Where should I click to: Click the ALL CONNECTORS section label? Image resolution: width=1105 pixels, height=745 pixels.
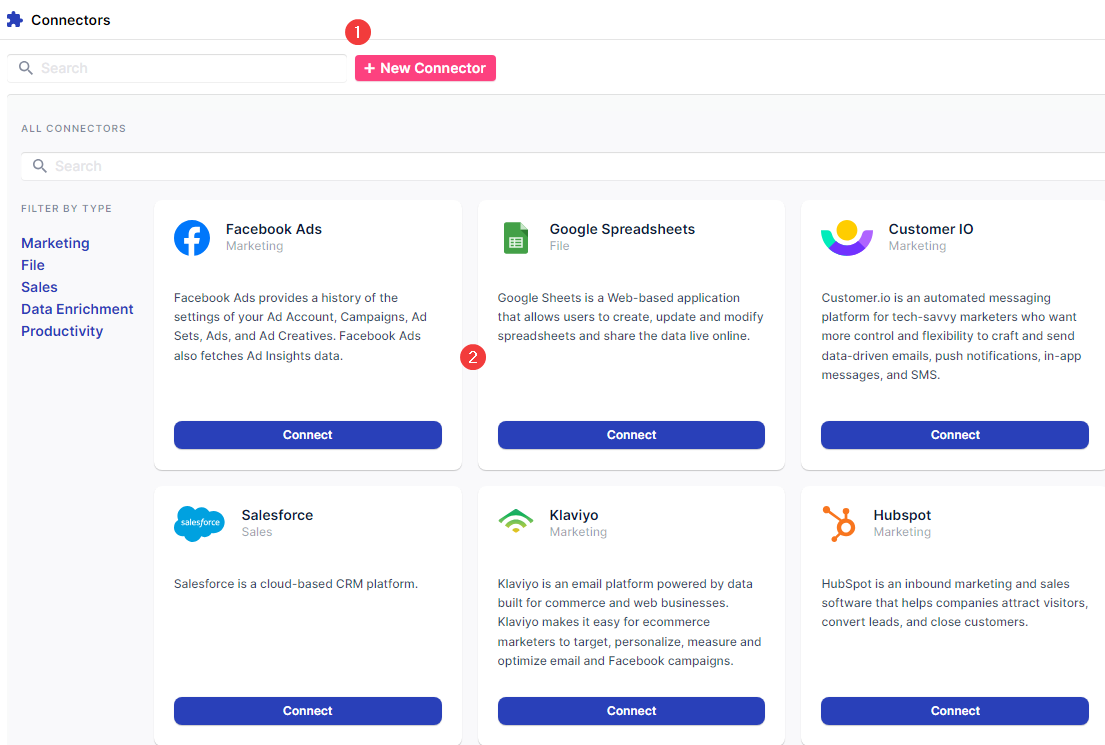(x=74, y=128)
